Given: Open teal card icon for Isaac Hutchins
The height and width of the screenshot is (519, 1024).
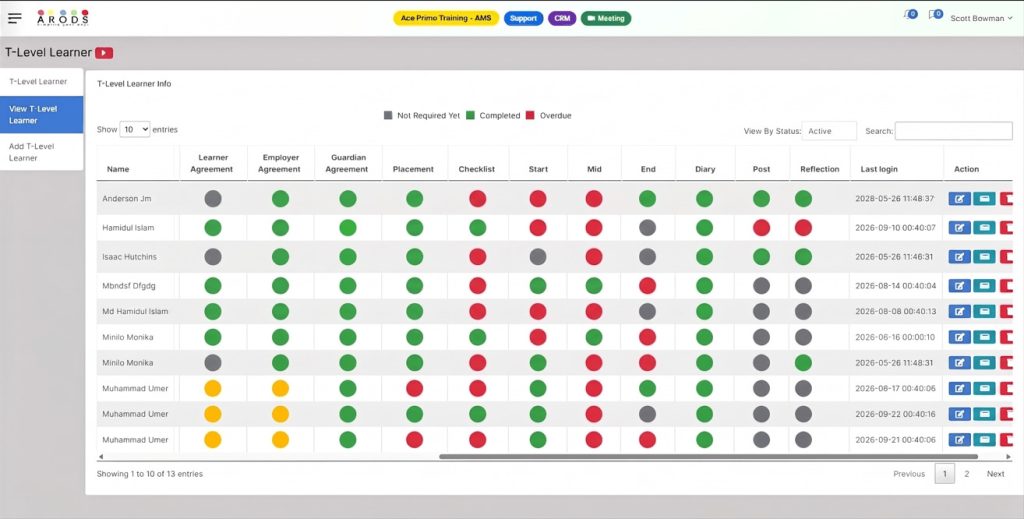Looking at the screenshot, I should click(984, 257).
